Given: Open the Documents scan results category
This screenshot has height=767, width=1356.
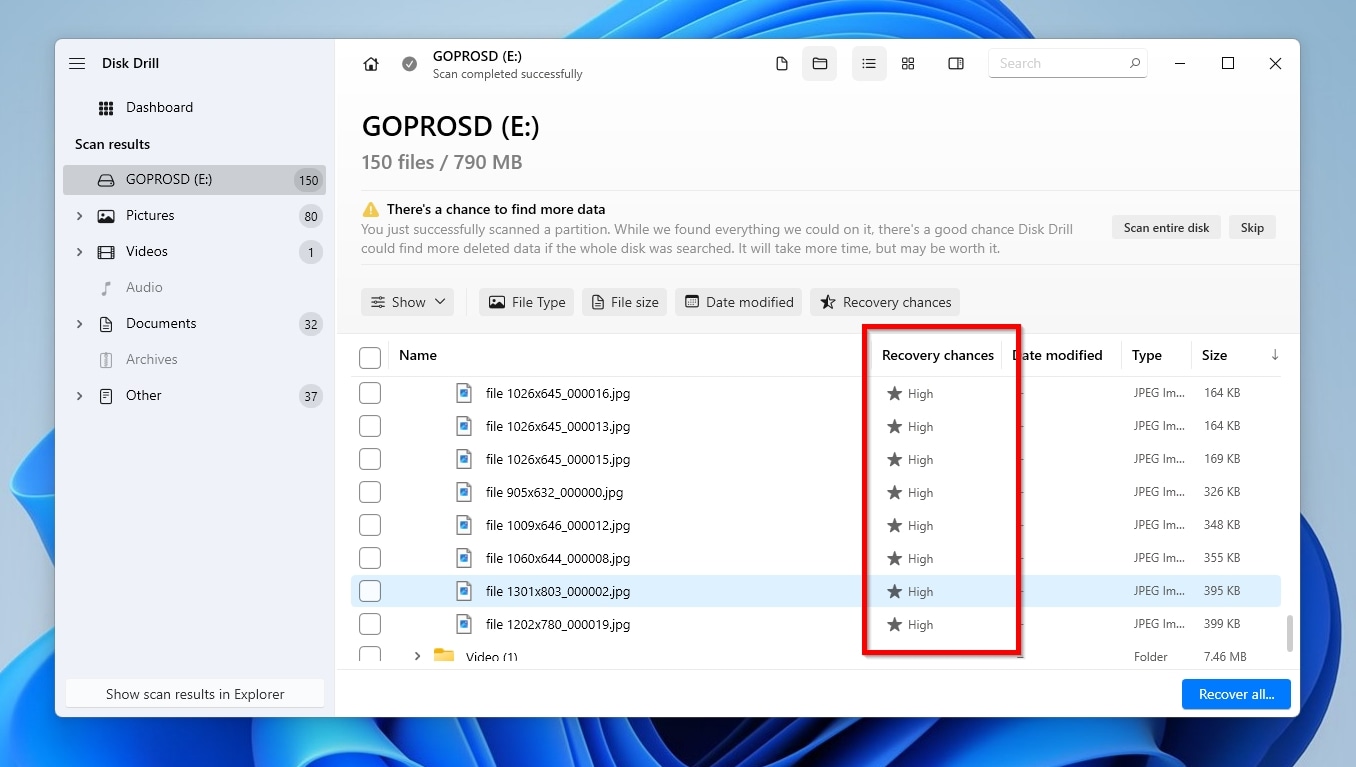Looking at the screenshot, I should pyautogui.click(x=160, y=324).
